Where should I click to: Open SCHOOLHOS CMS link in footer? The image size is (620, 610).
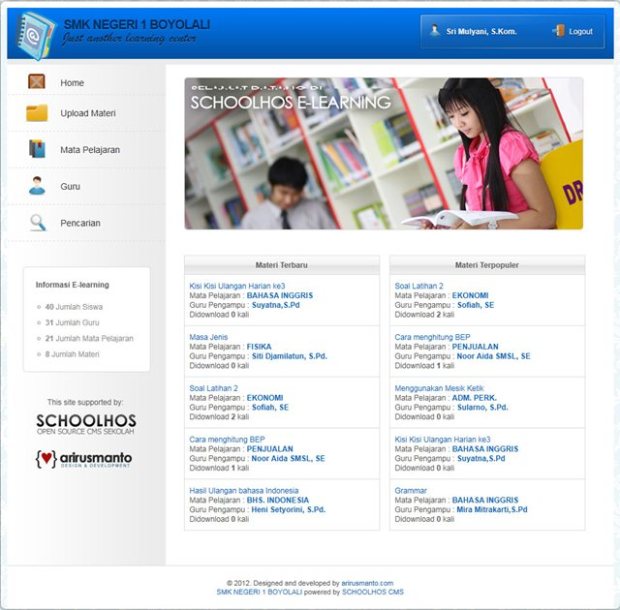coord(372,592)
